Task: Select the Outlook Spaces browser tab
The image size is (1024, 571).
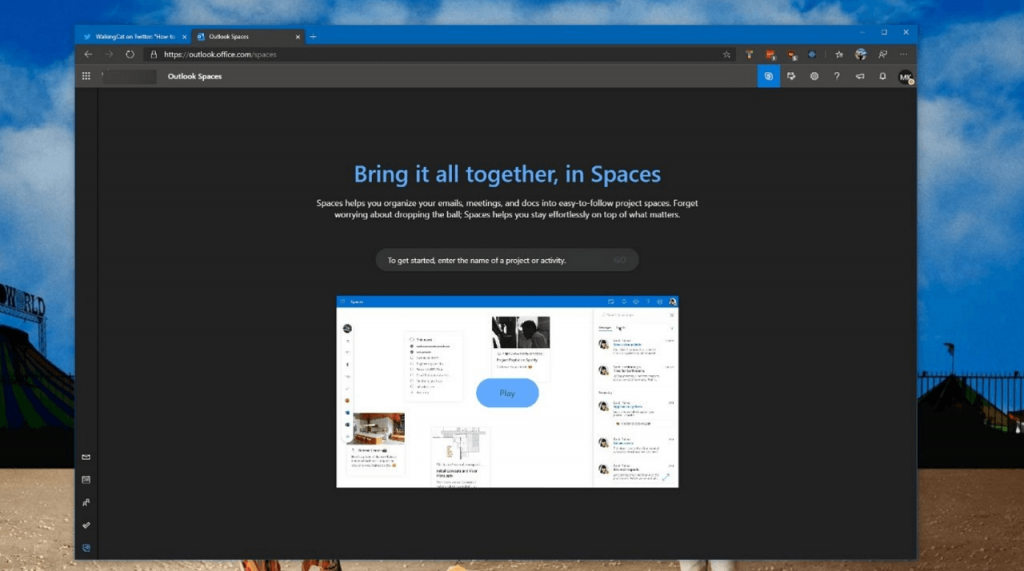Action: tap(246, 37)
